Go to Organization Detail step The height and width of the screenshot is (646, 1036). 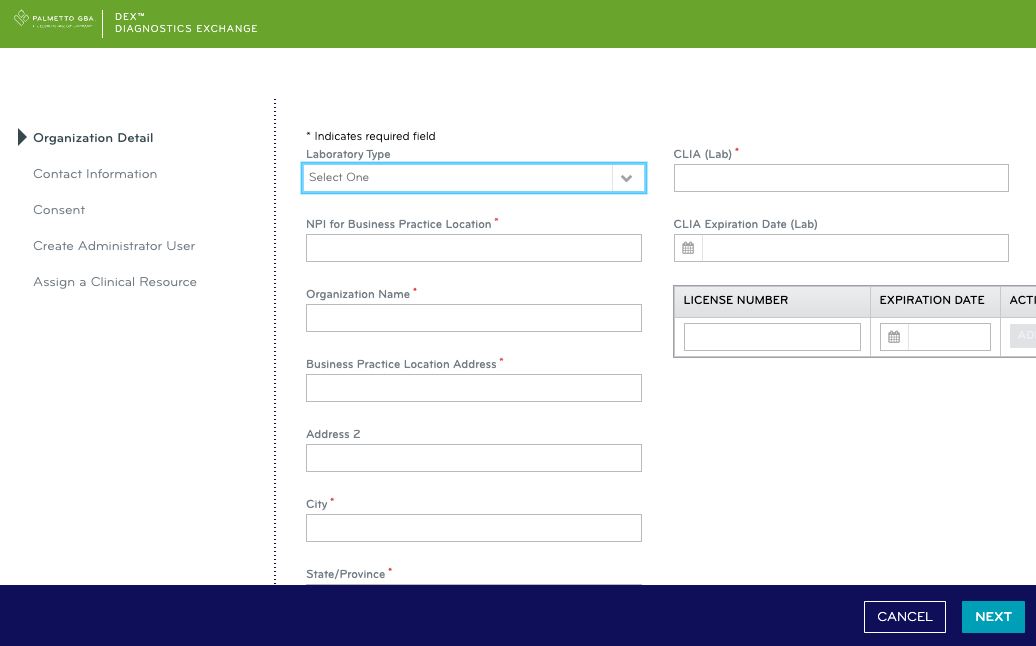(93, 138)
